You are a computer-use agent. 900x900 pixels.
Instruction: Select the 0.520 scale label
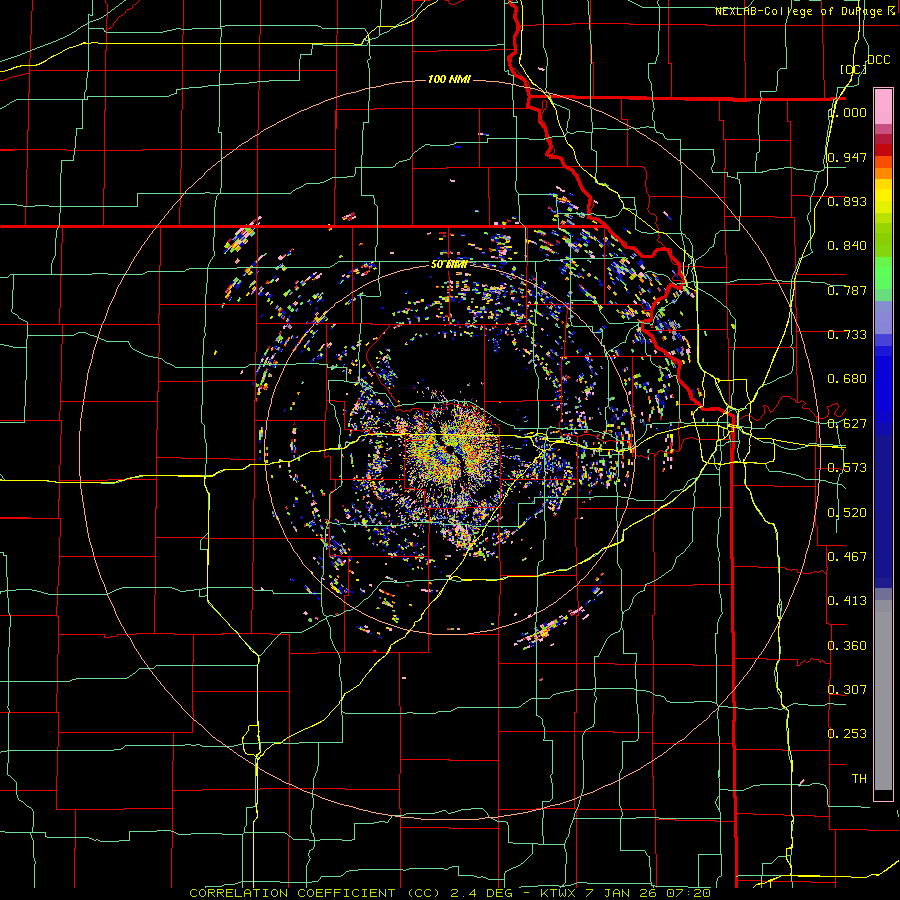pyautogui.click(x=847, y=513)
